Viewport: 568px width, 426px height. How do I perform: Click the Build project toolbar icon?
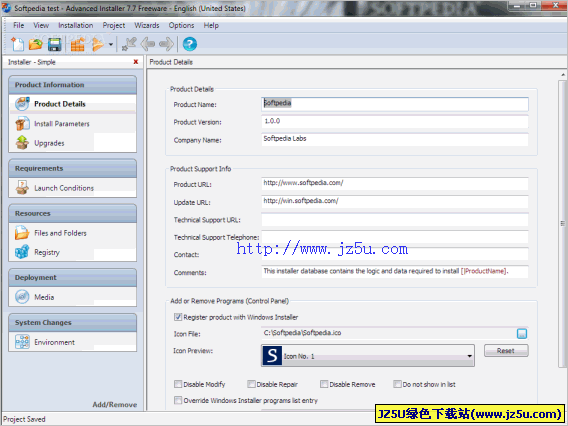coord(78,45)
